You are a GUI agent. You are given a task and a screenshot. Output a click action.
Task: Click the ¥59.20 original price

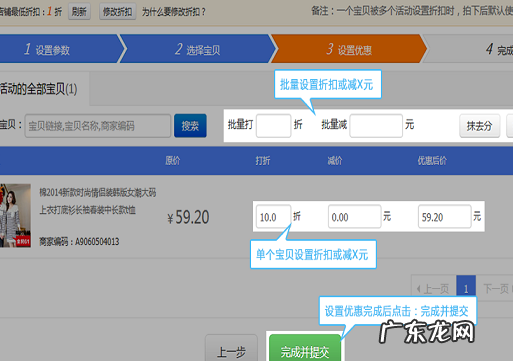tap(188, 217)
